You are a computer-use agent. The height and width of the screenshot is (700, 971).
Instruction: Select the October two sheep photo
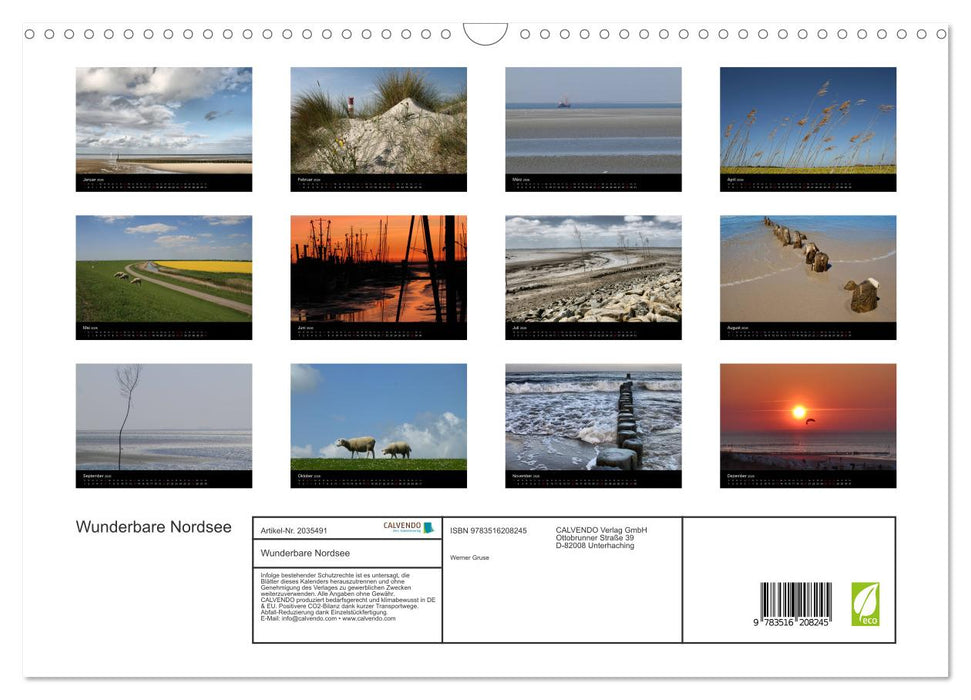click(x=378, y=417)
